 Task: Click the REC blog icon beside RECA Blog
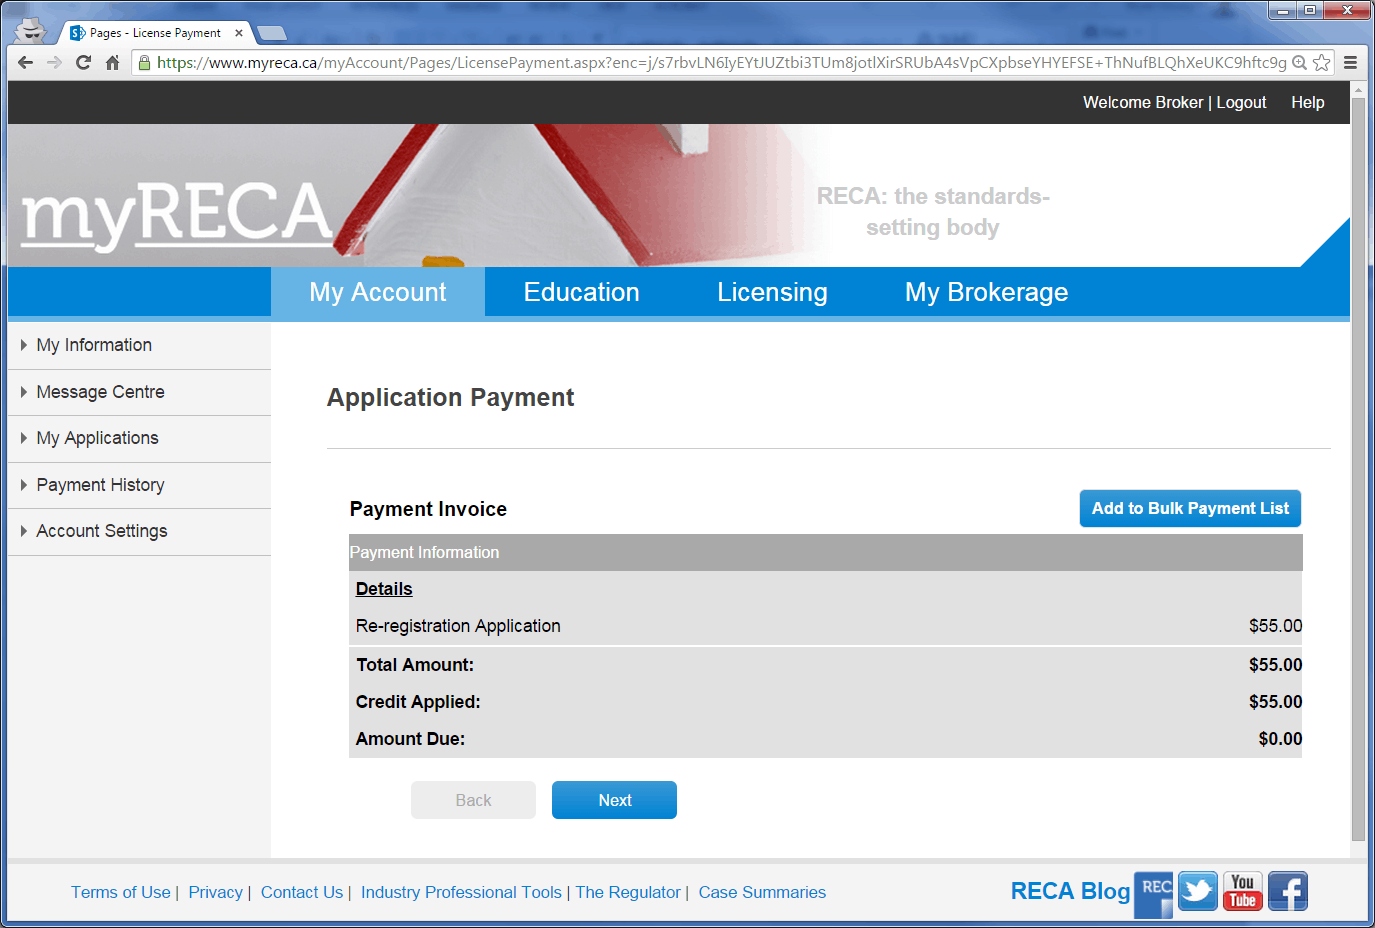[1154, 893]
